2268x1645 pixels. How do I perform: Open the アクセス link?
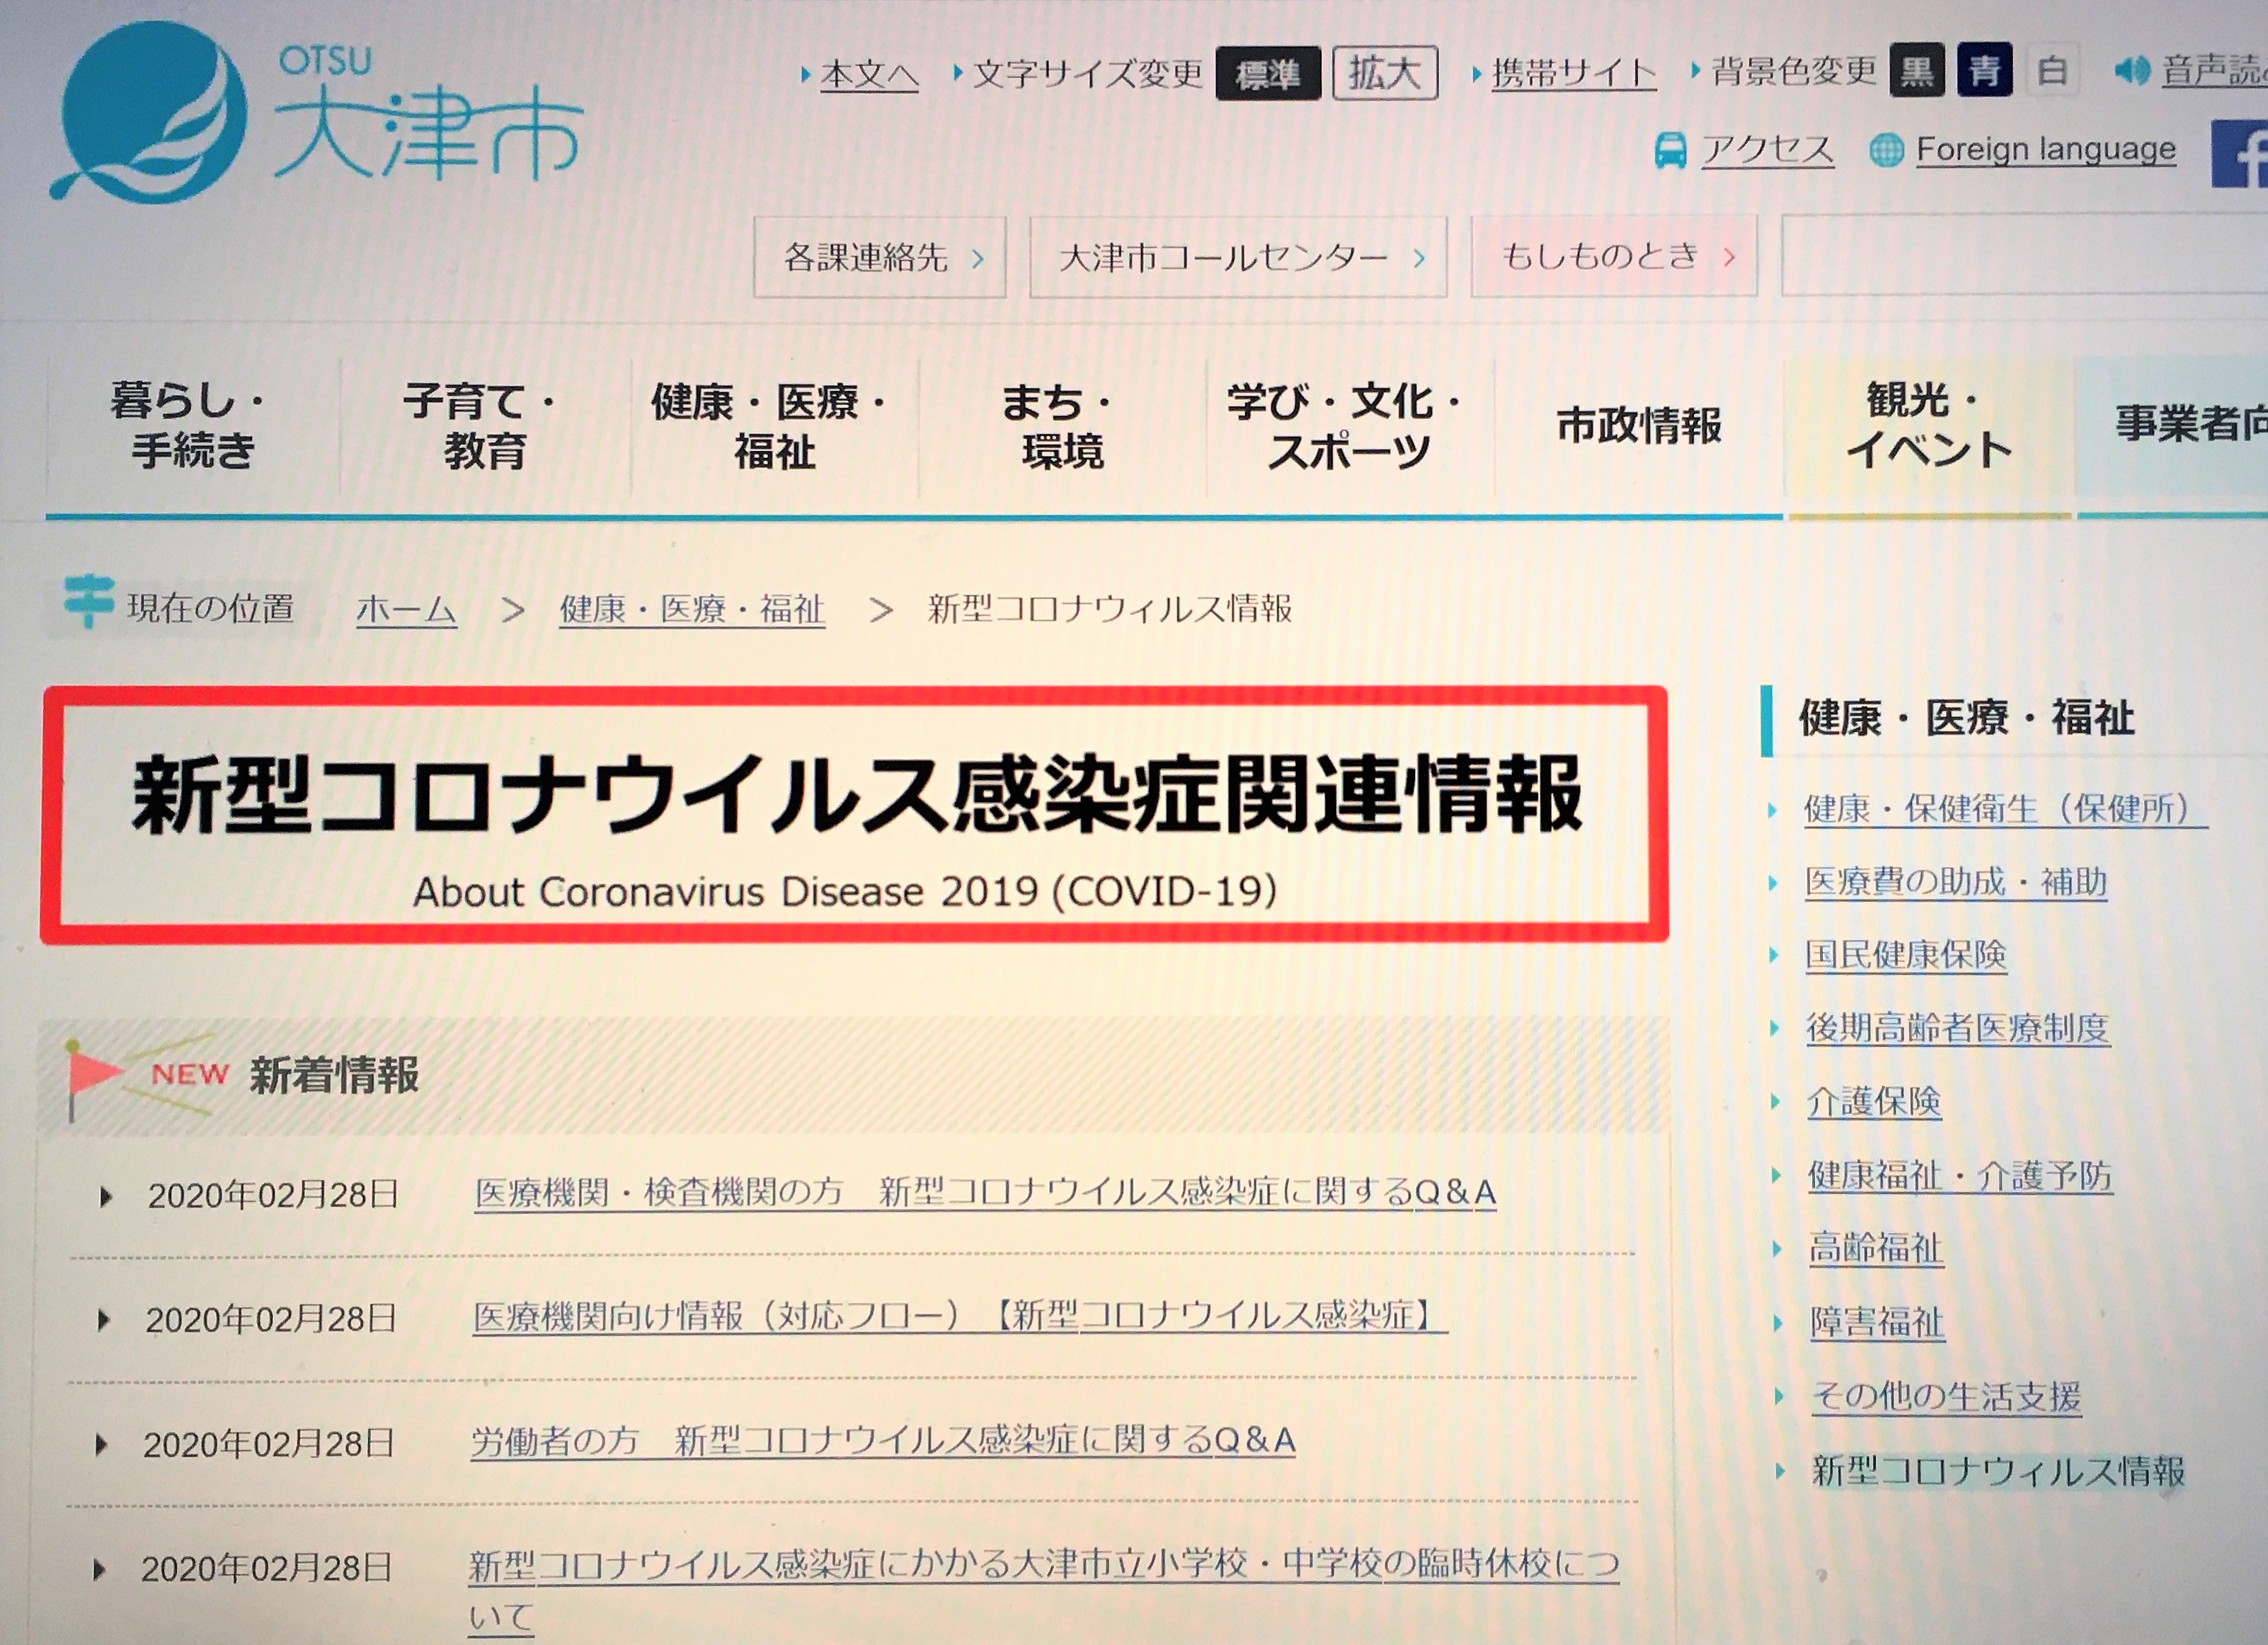click(1768, 150)
